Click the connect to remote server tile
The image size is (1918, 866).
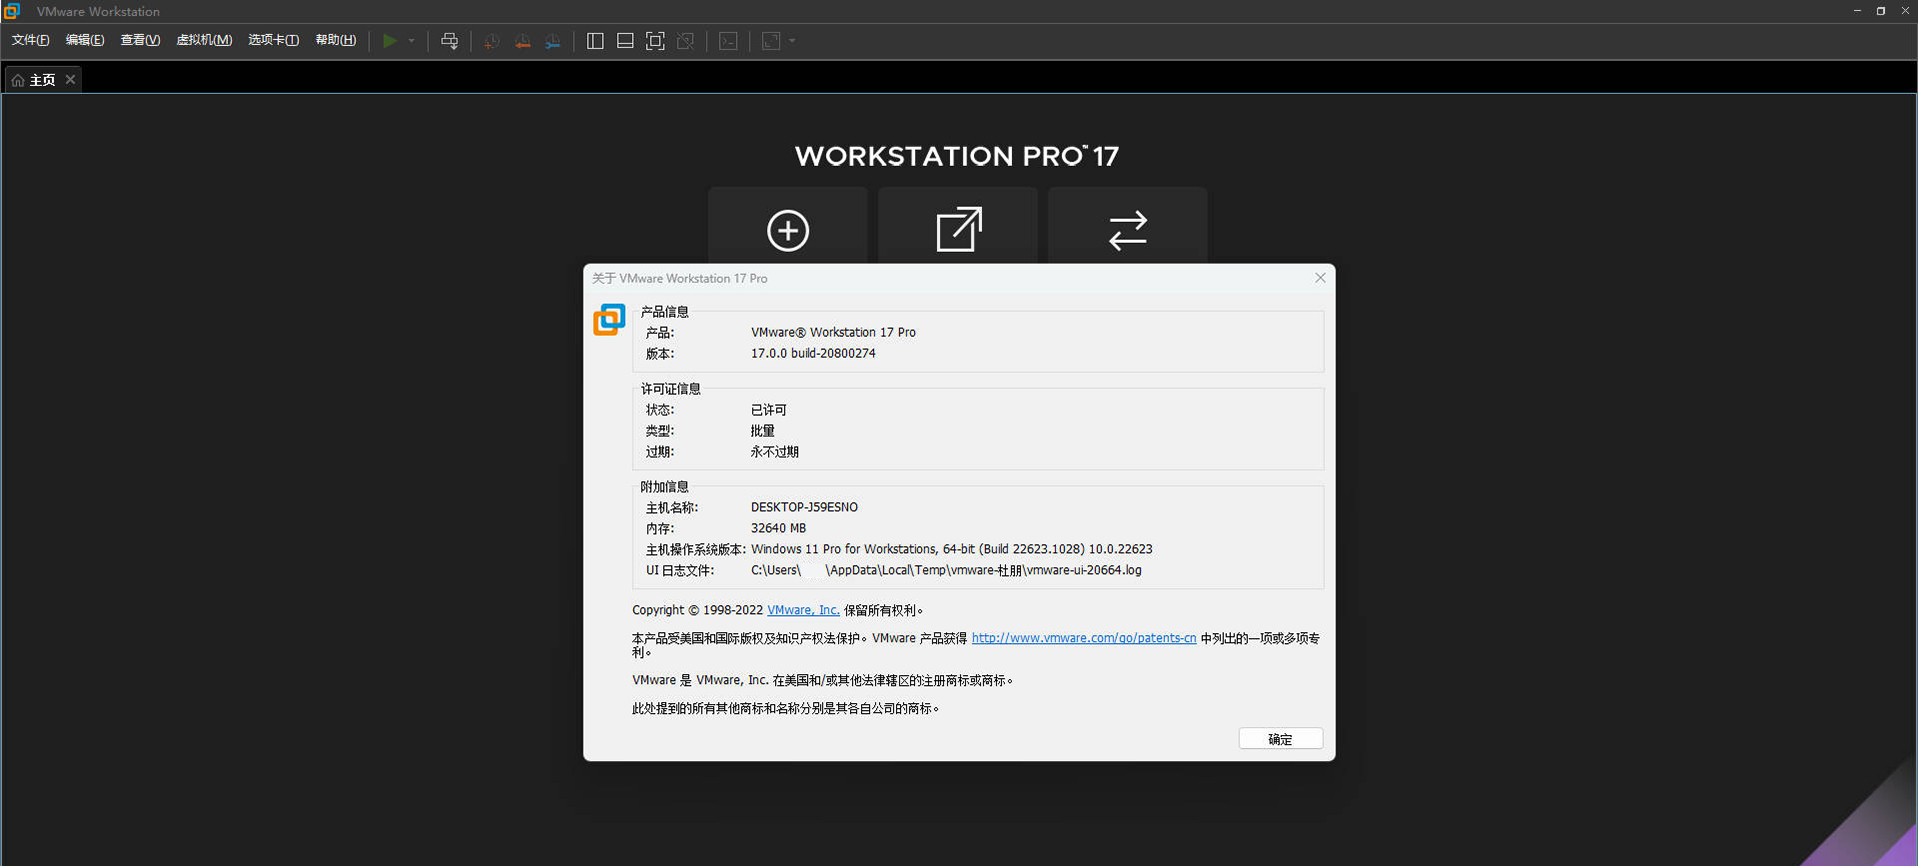coord(1128,226)
